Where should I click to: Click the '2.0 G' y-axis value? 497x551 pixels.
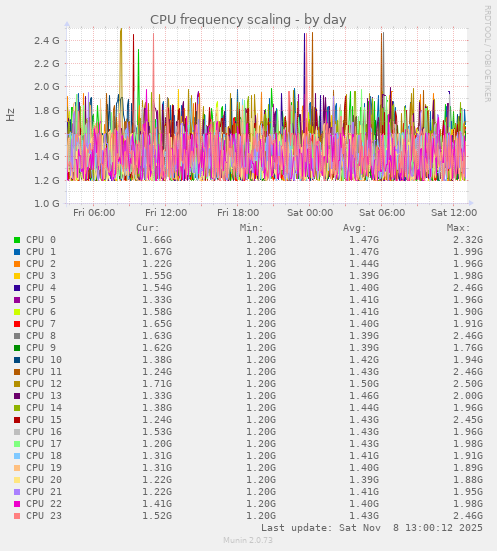coord(47,87)
